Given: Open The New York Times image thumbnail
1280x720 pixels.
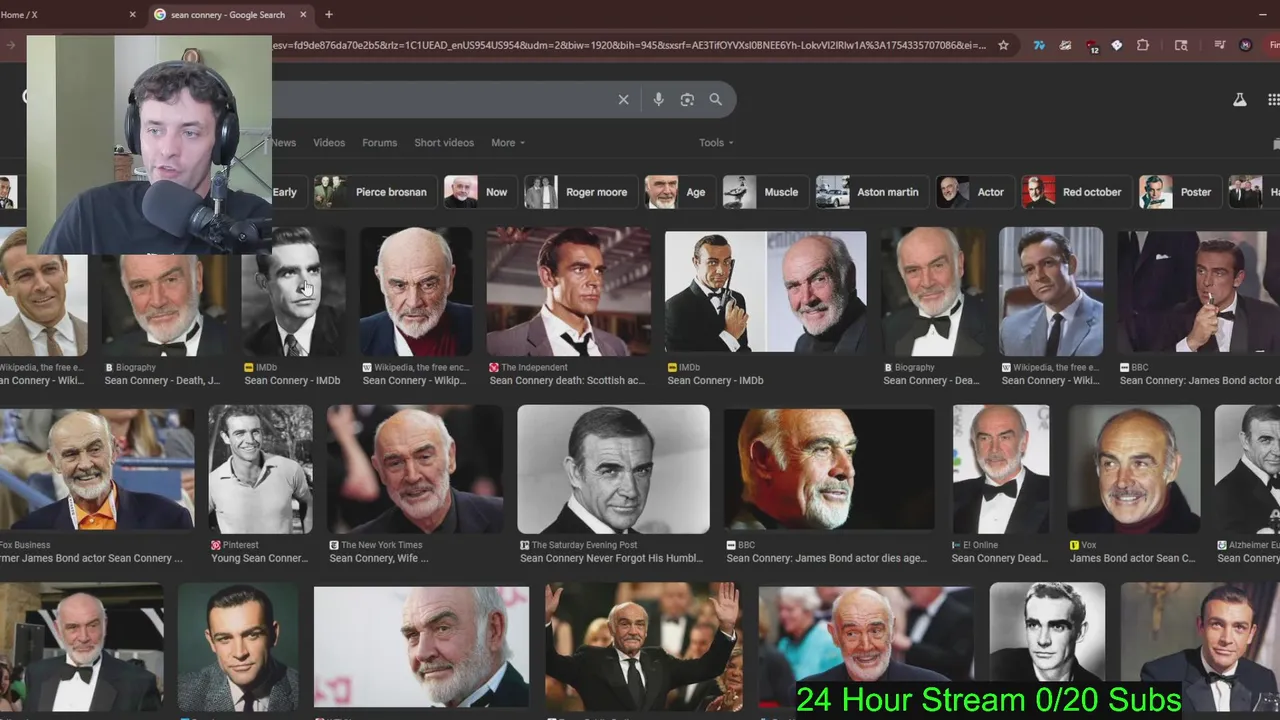Looking at the screenshot, I should pyautogui.click(x=415, y=469).
